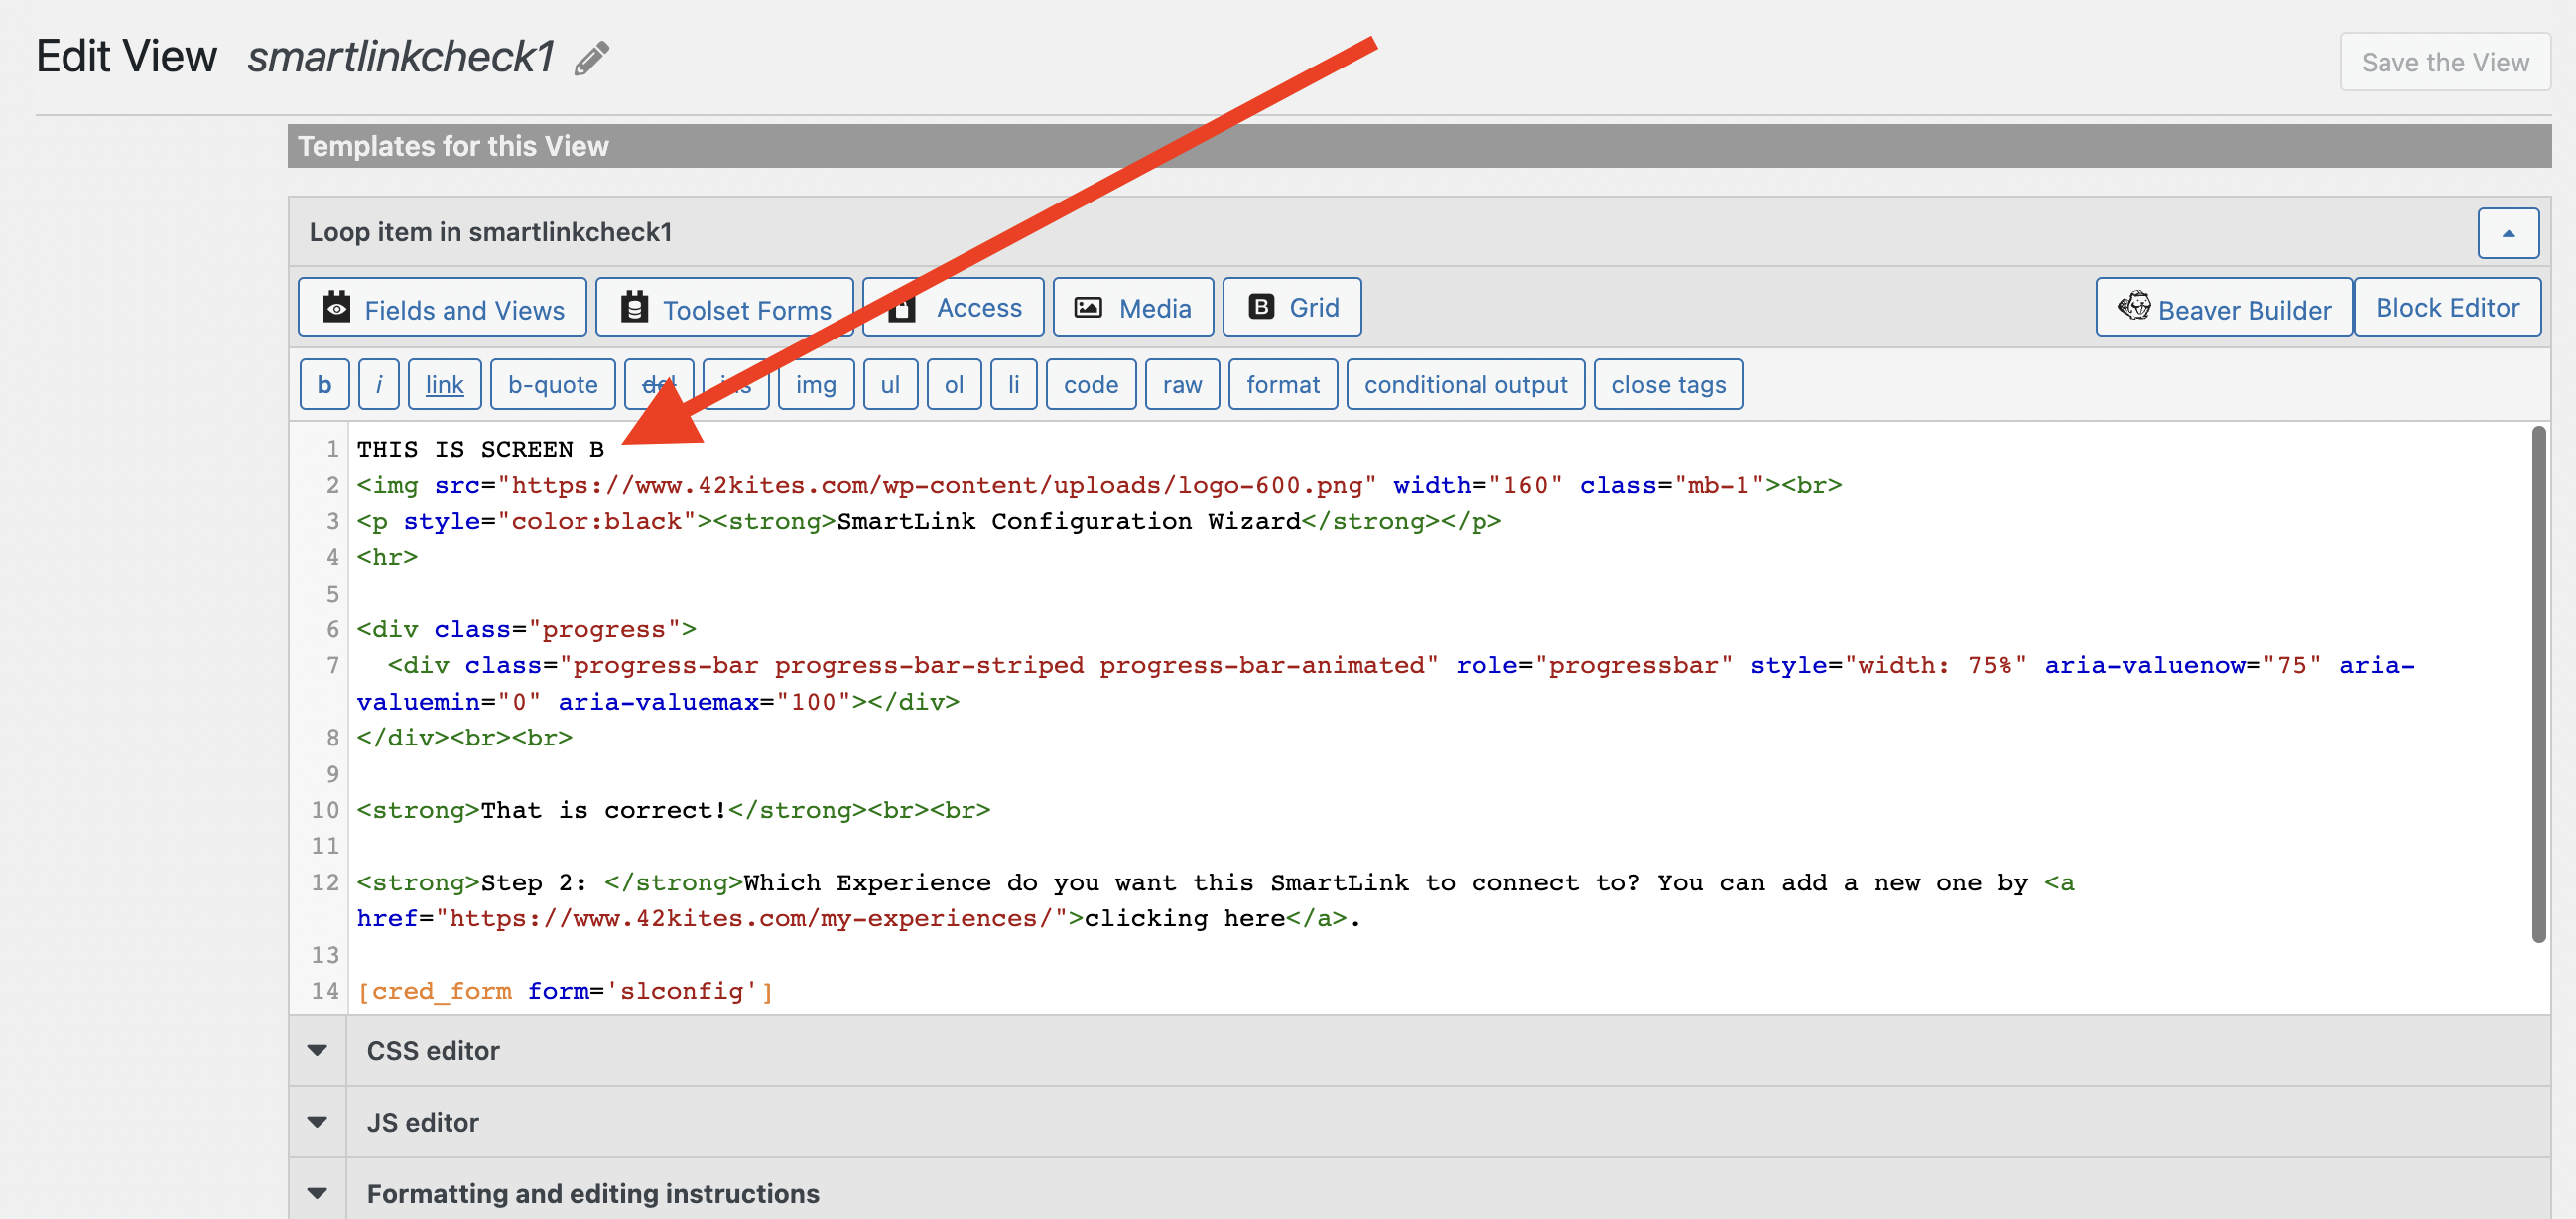Screen dimensions: 2576x1219
Task: Apply italic with the i quicktag
Action: (379, 385)
